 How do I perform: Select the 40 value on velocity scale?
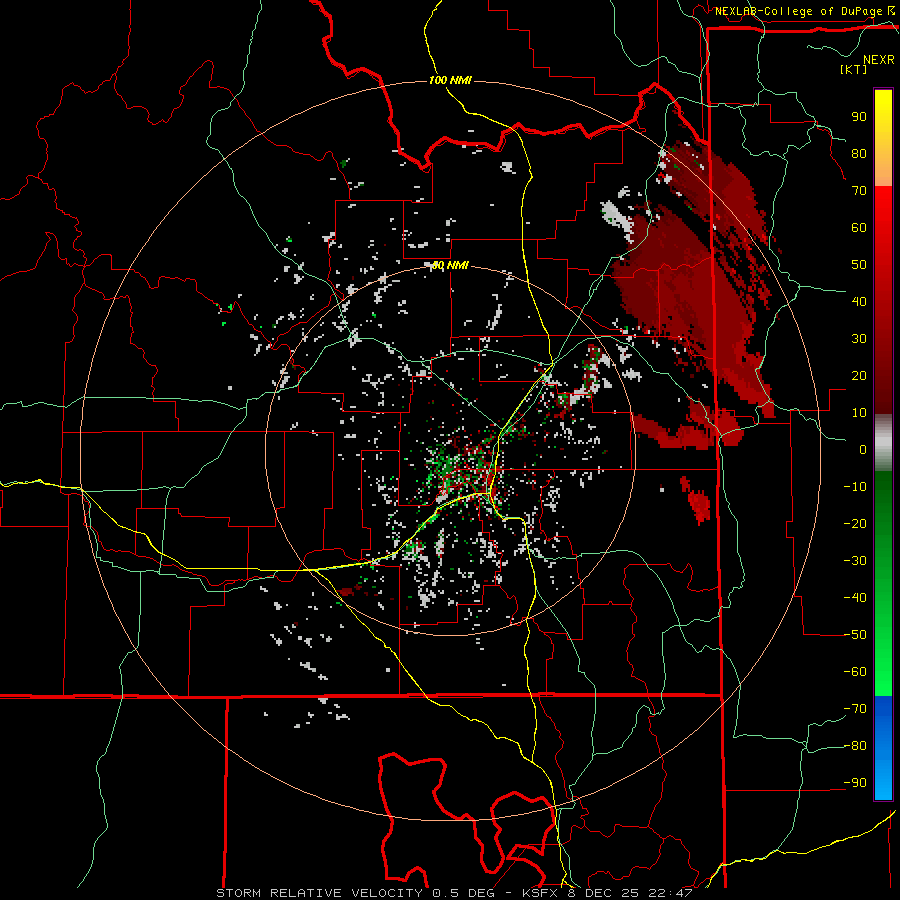click(x=859, y=301)
